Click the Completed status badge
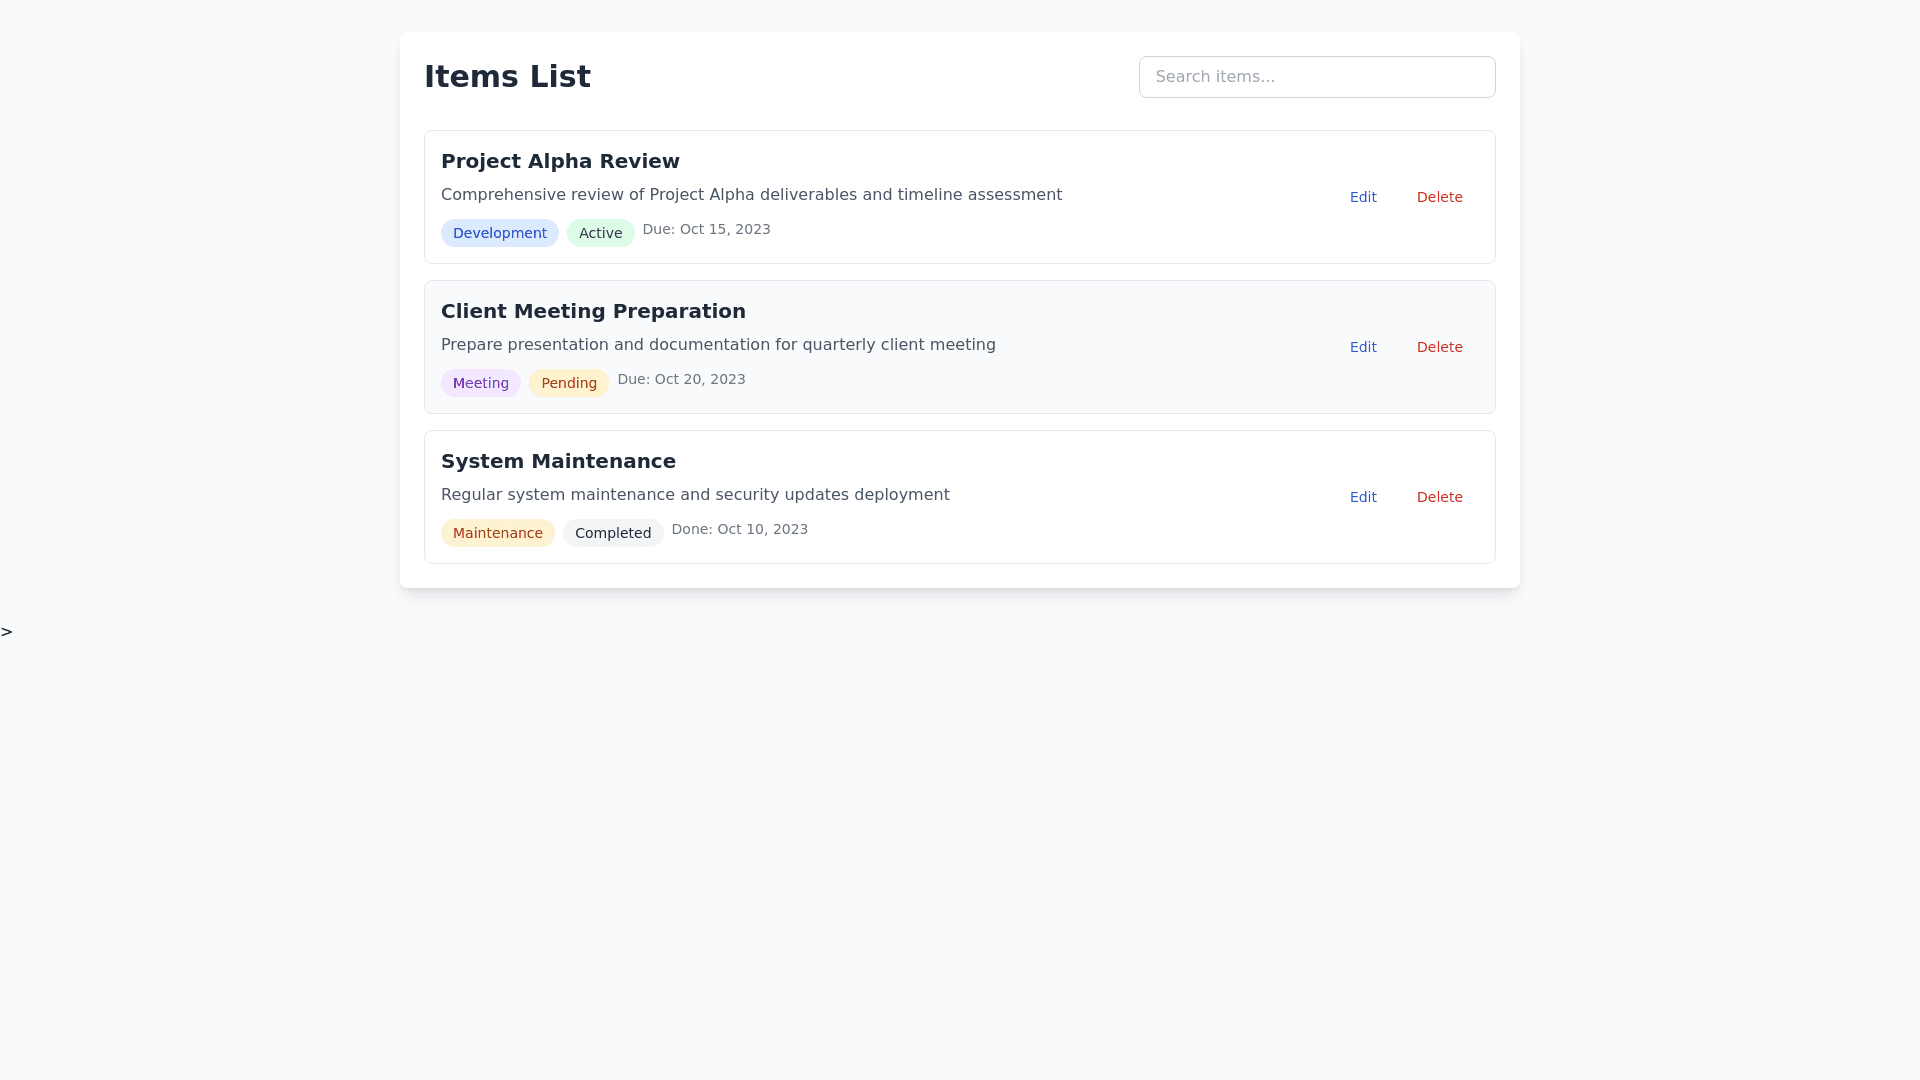 click(x=612, y=533)
